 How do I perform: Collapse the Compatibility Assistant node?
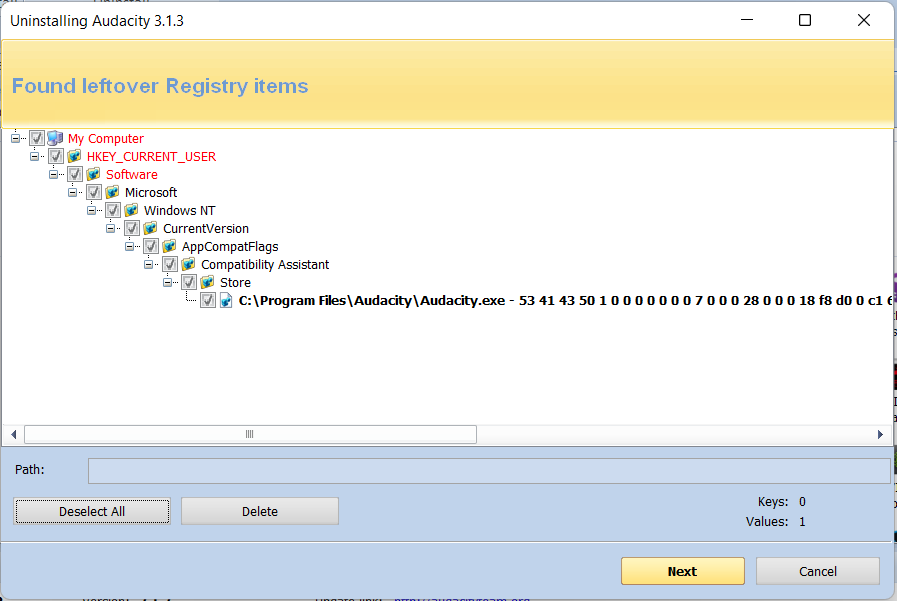point(148,264)
